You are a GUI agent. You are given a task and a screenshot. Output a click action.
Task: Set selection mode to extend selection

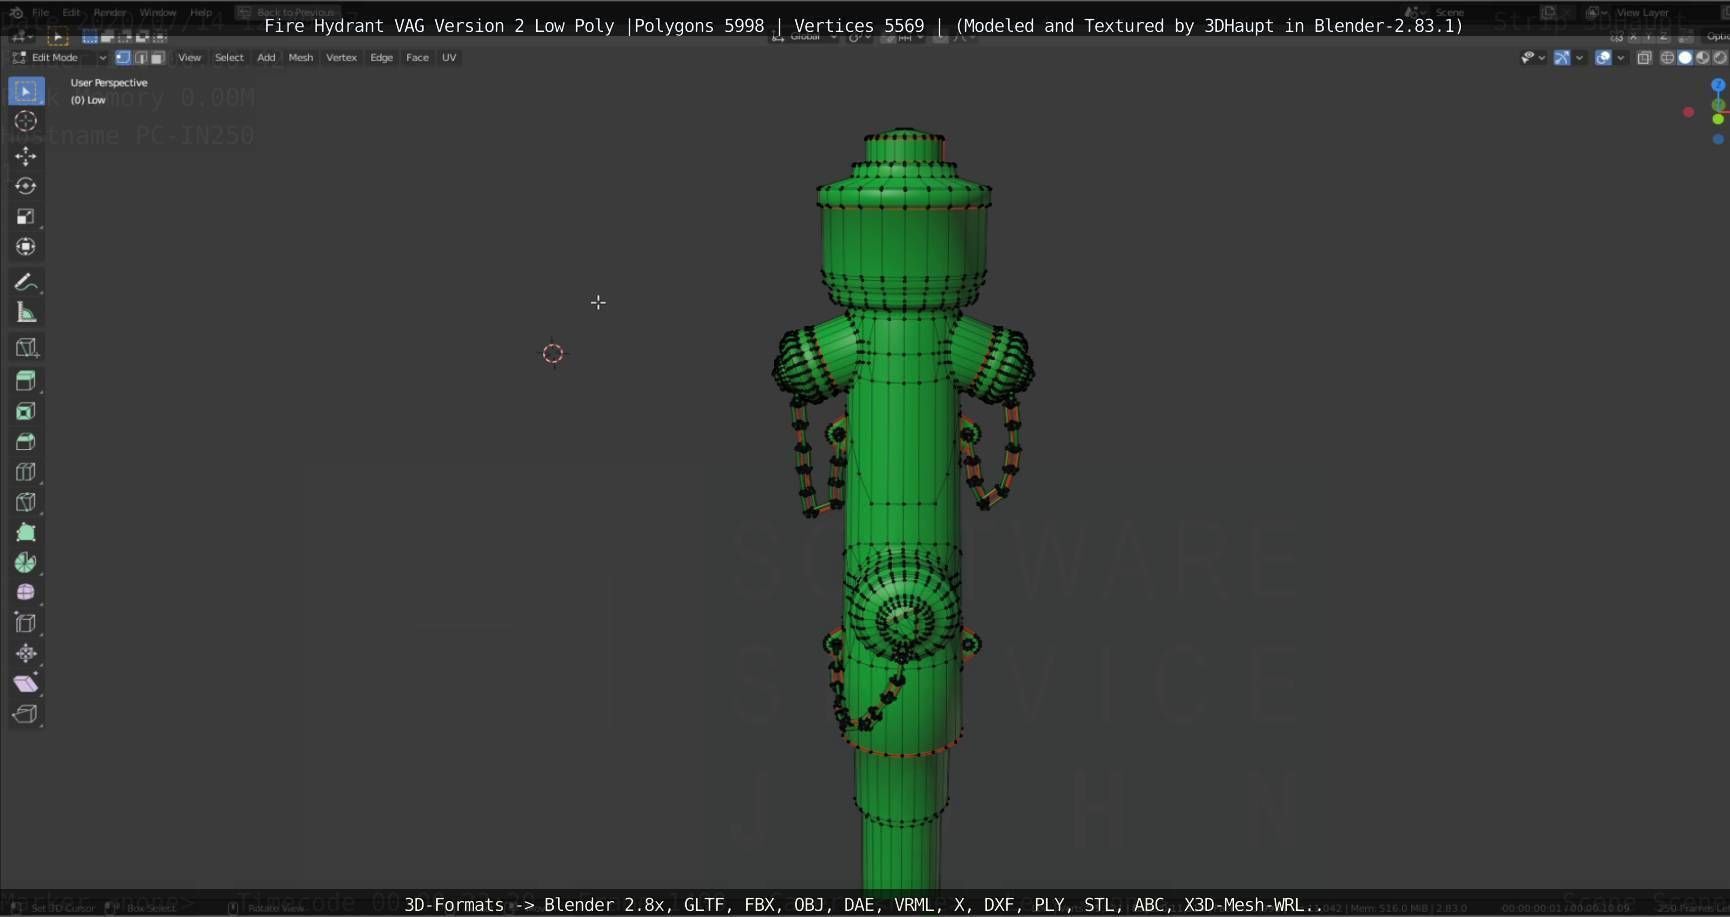click(x=107, y=37)
